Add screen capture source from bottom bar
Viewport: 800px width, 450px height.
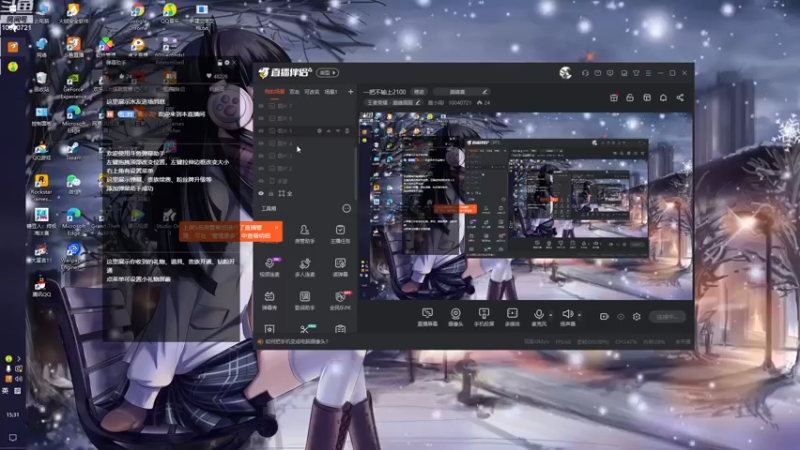428,317
